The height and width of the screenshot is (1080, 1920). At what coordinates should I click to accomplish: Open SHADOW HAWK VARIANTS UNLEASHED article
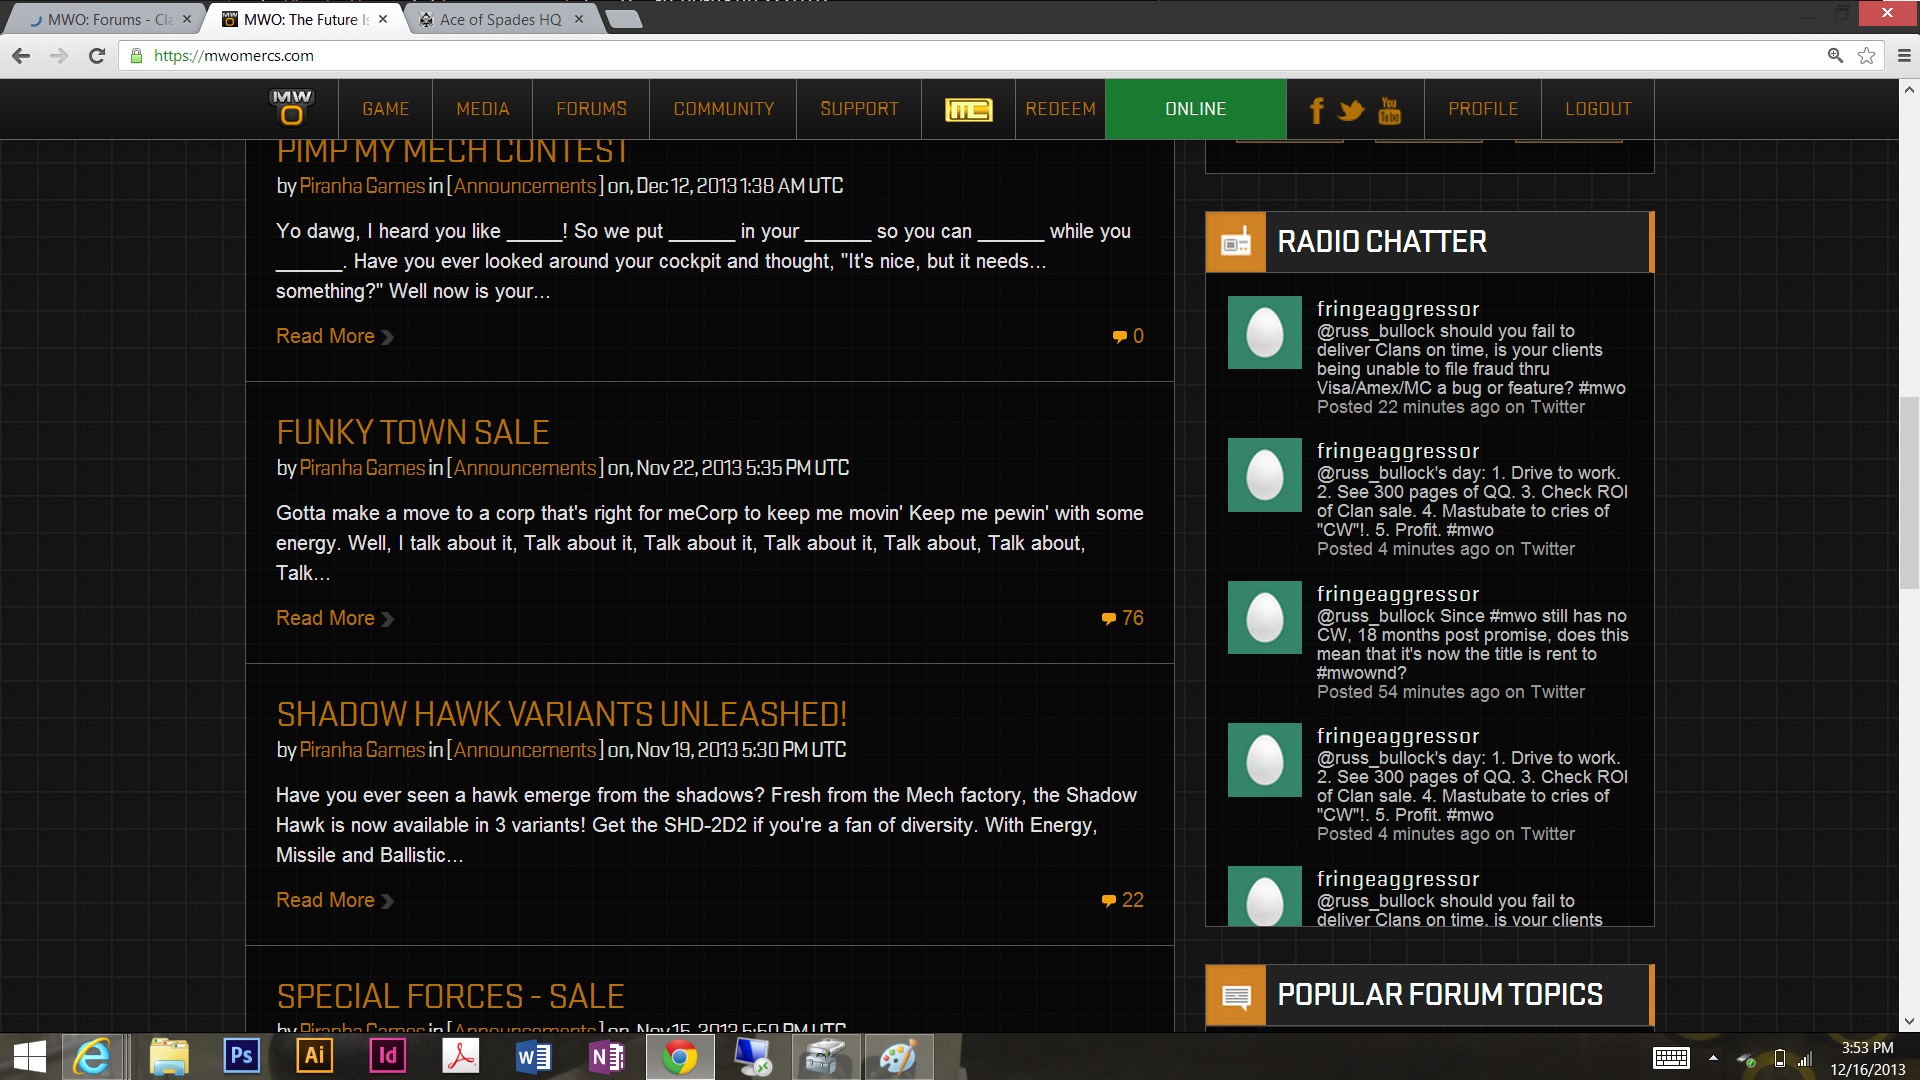pos(562,714)
